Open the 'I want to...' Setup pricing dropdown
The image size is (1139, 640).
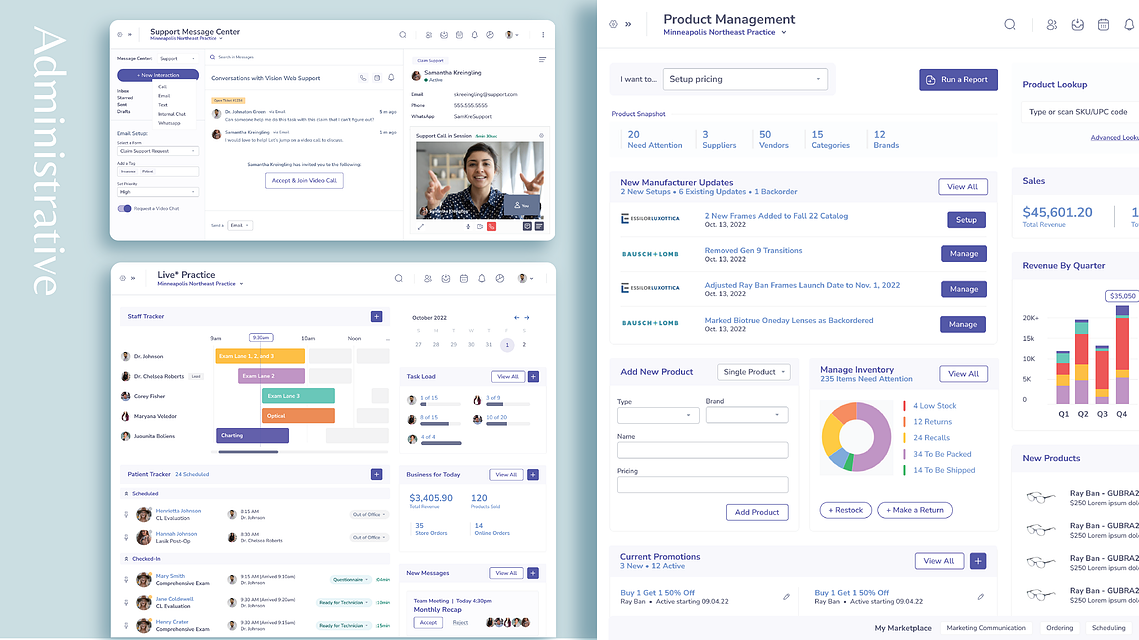745,79
